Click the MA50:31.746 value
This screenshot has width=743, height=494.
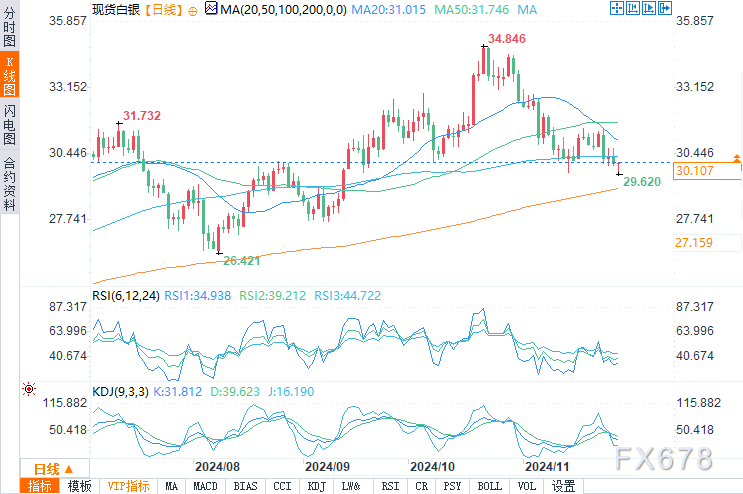tap(472, 9)
